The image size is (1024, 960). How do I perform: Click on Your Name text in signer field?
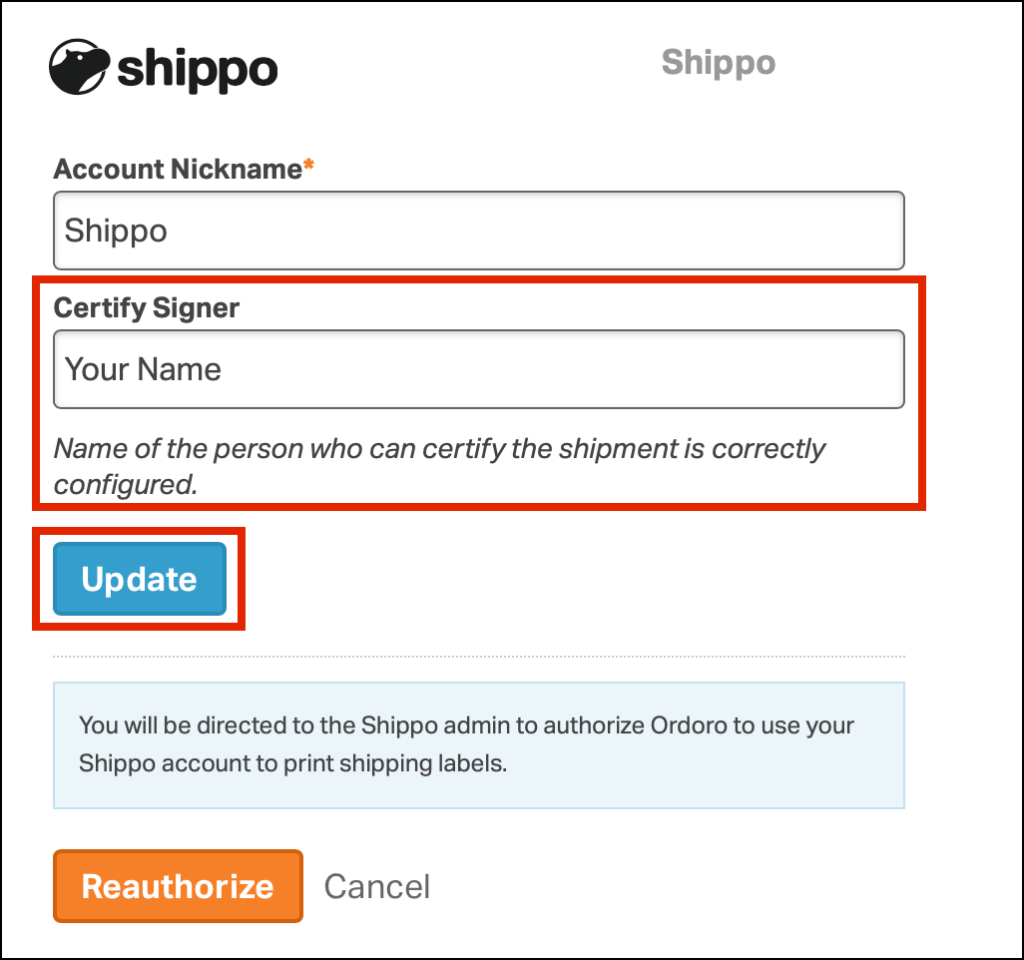point(143,369)
